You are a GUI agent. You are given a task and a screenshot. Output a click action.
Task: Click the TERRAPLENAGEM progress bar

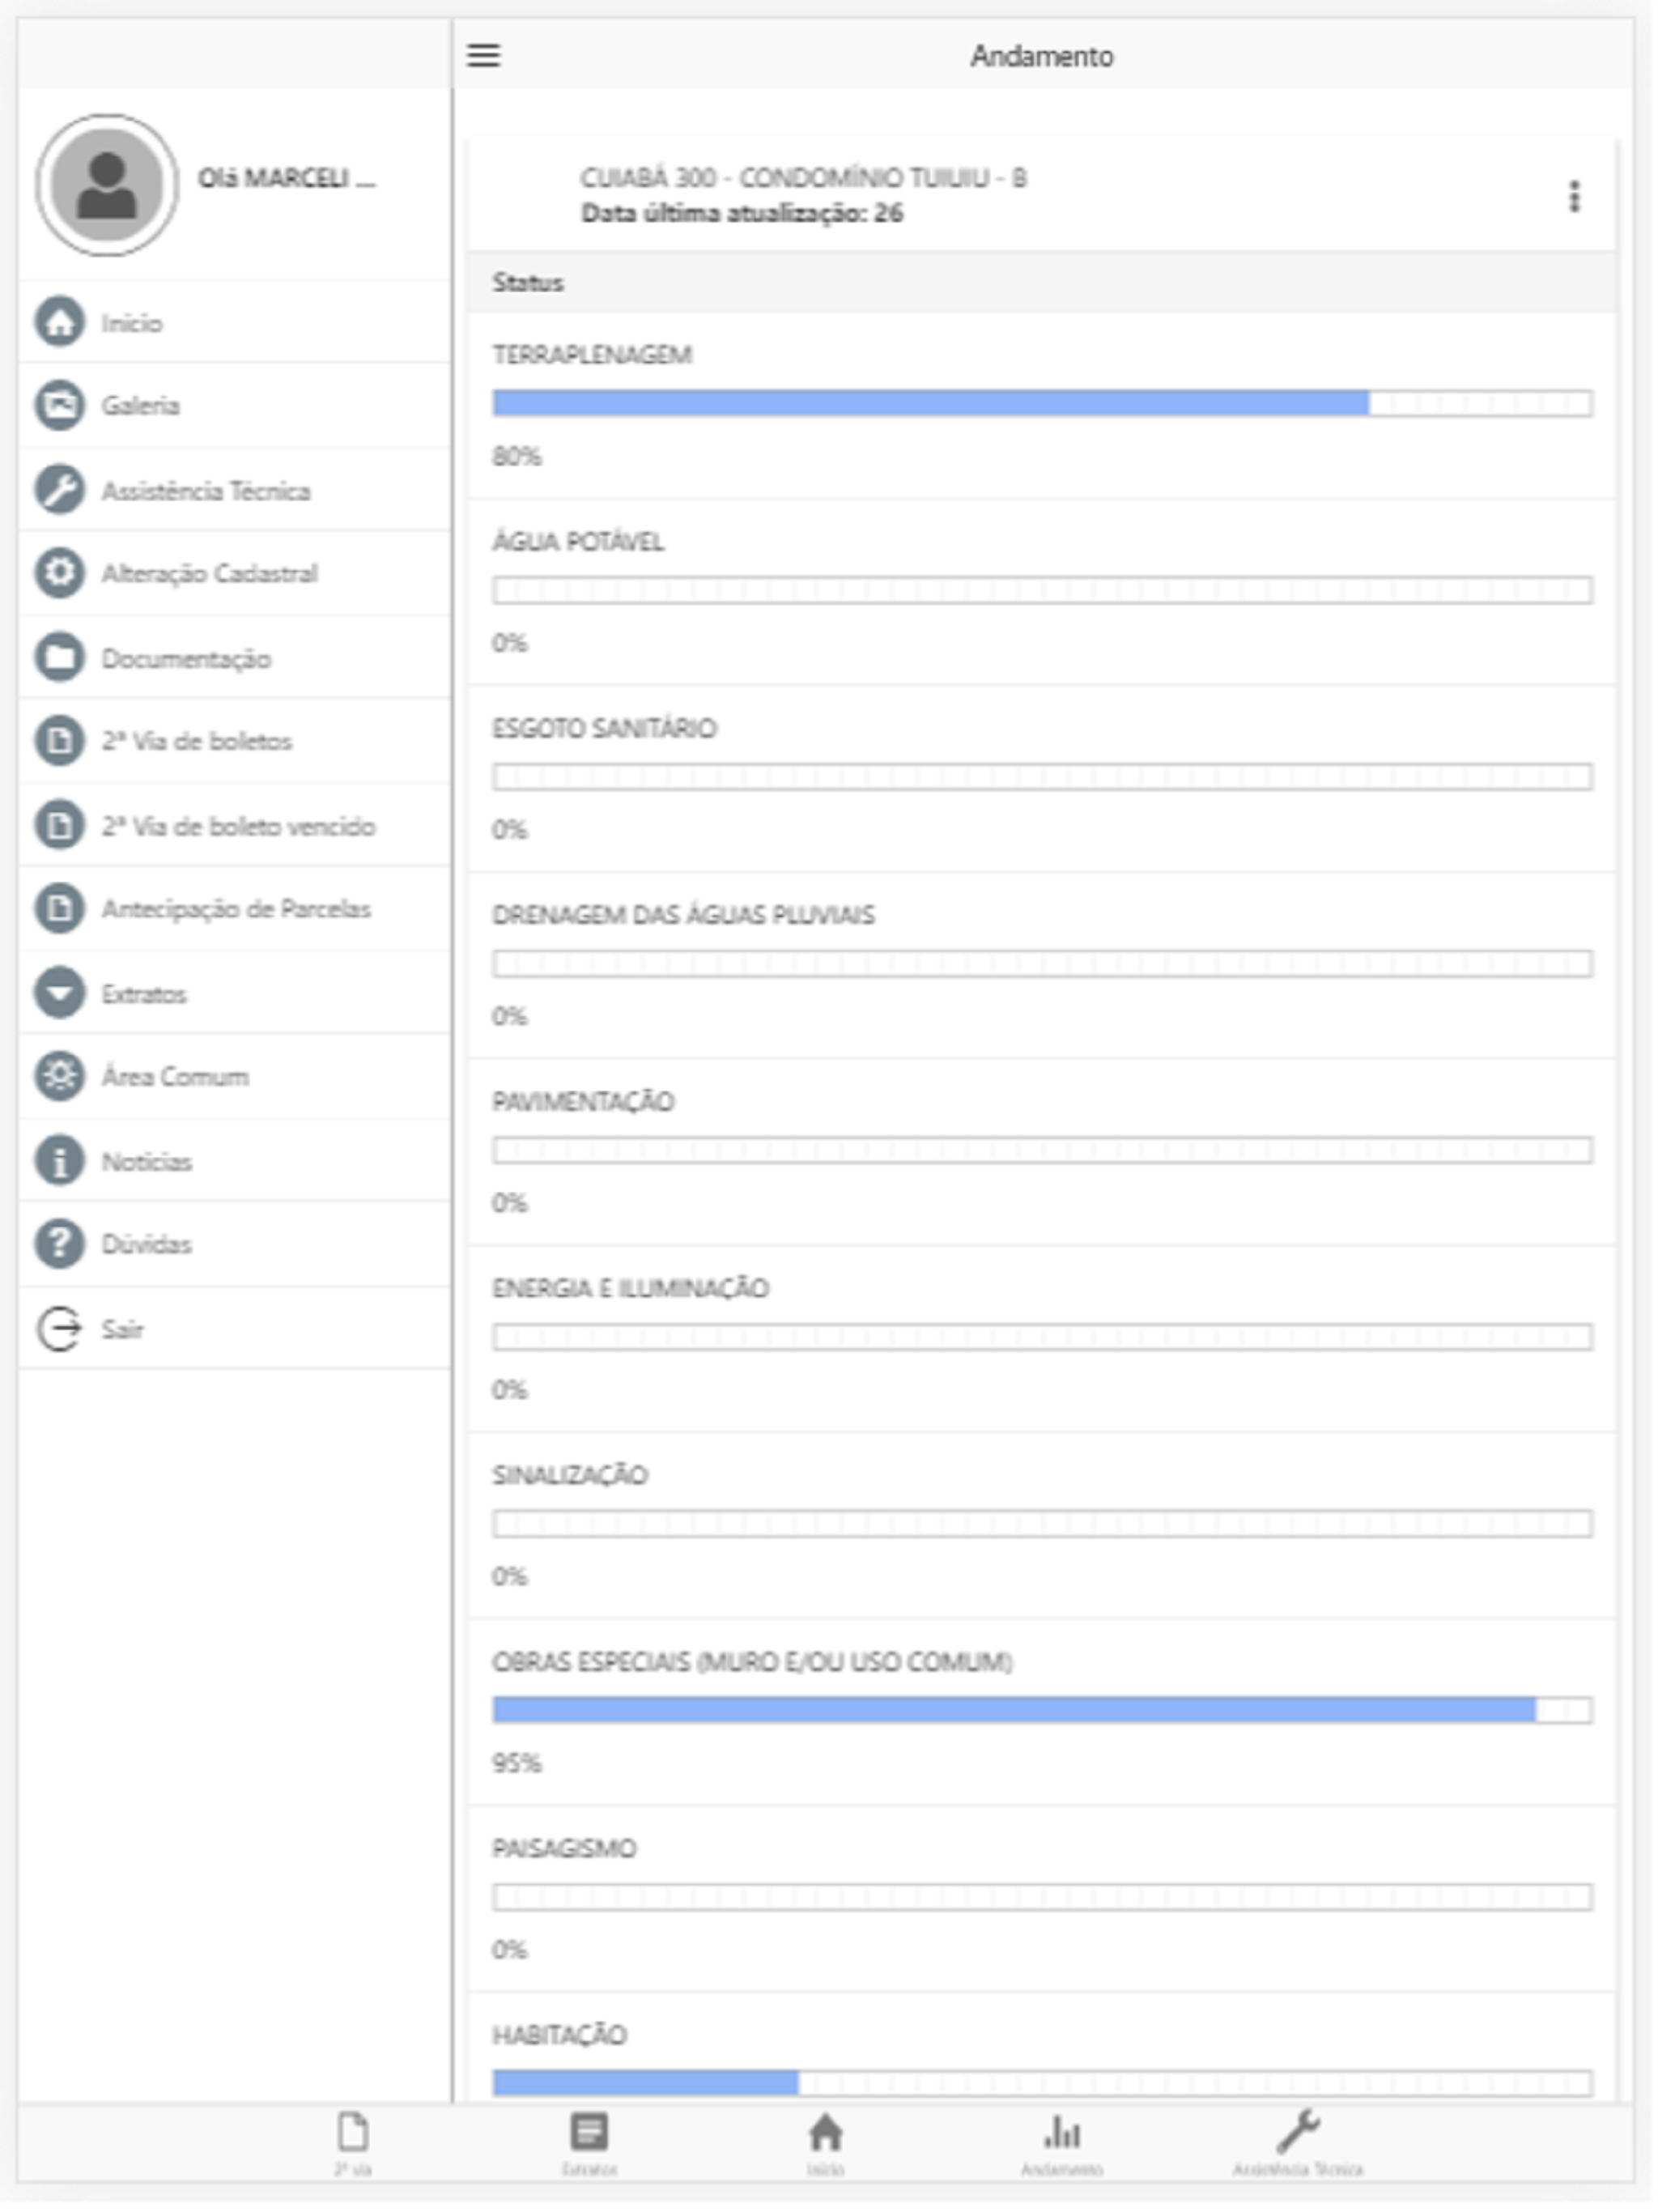[x=1042, y=403]
